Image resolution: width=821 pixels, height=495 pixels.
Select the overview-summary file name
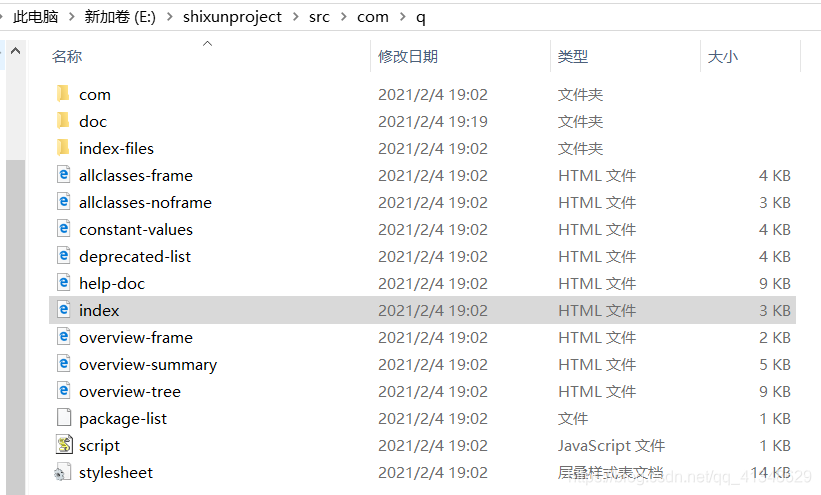(148, 365)
